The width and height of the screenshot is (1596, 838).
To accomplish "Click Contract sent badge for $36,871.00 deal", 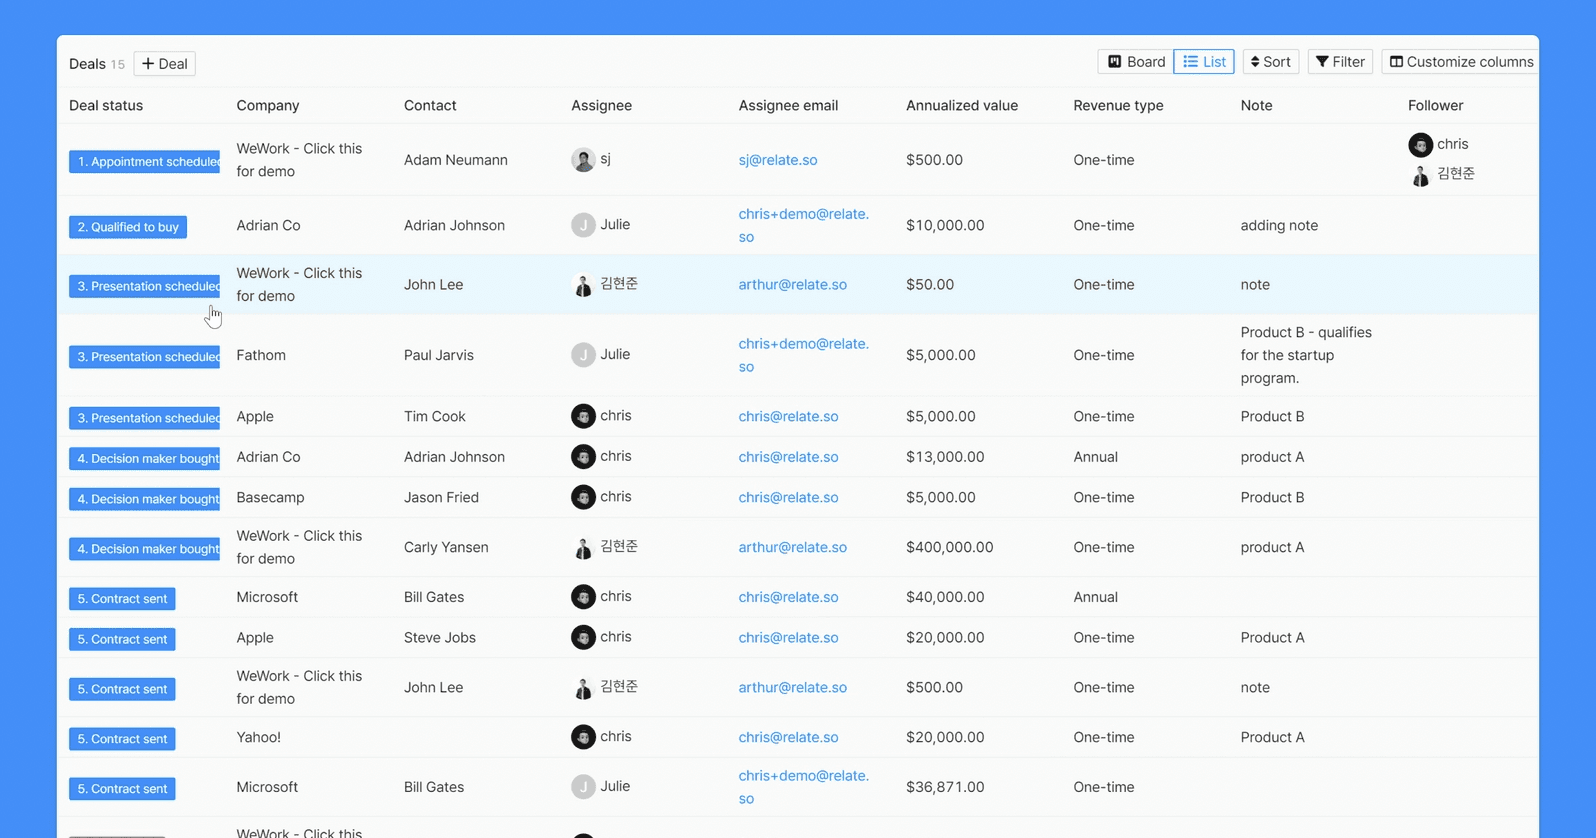I will point(122,789).
